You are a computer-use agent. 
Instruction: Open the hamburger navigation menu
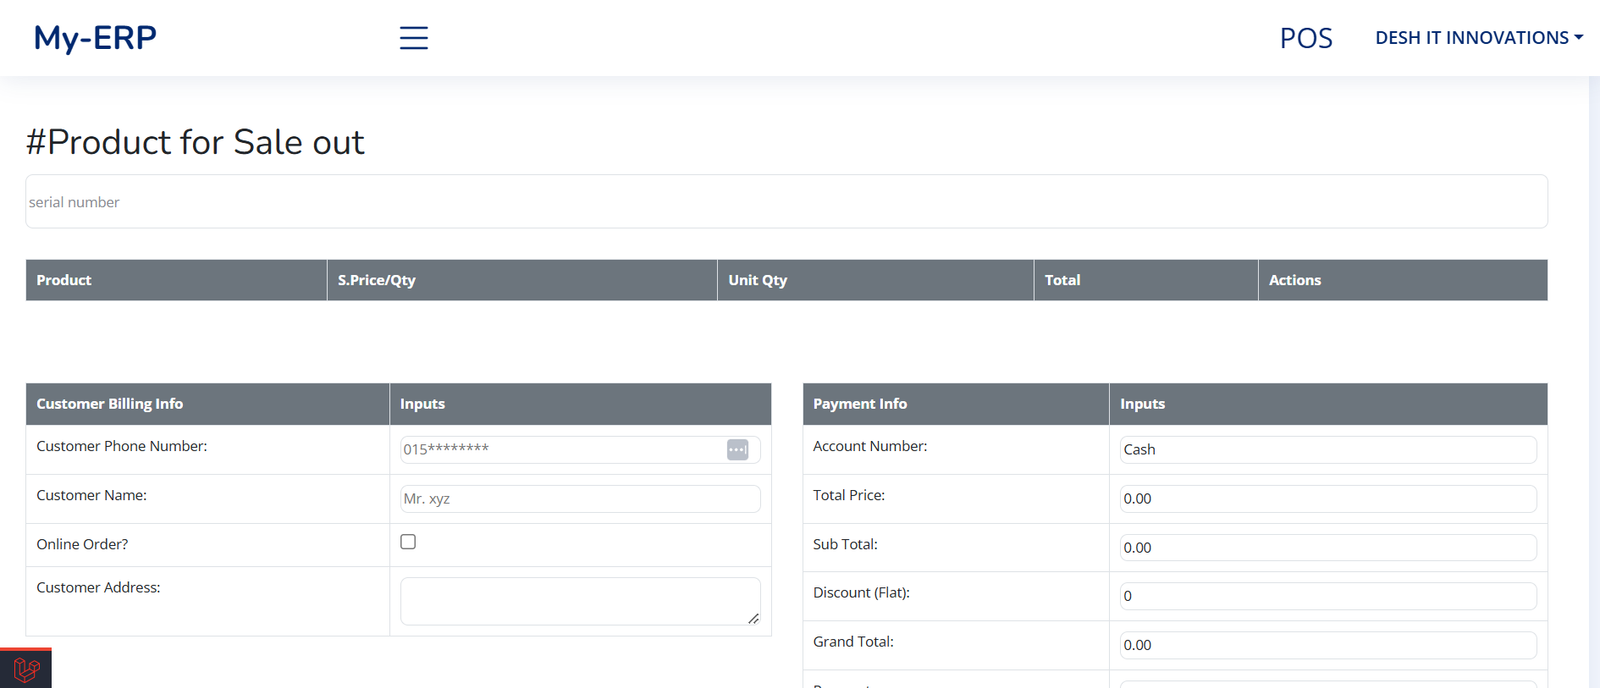413,38
